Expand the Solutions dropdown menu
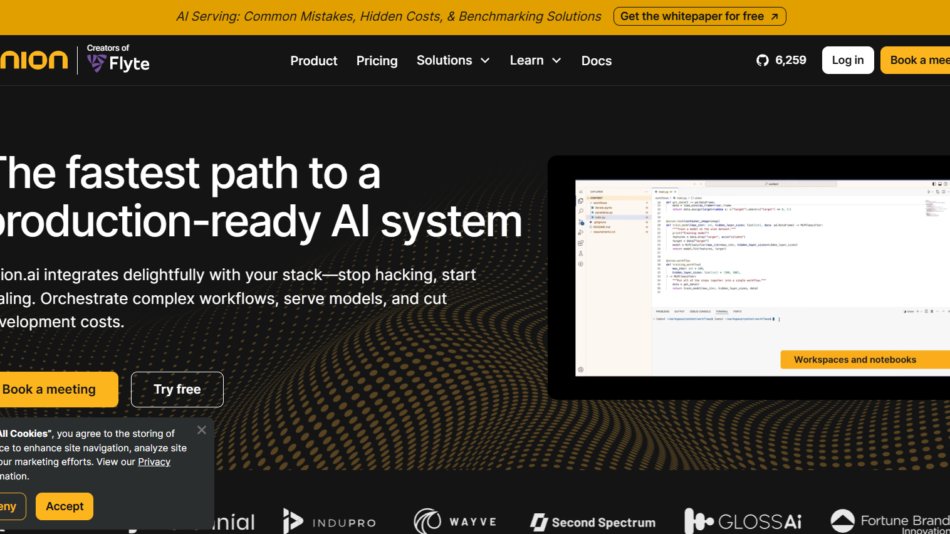Screen dimensions: 950x534 [453, 61]
